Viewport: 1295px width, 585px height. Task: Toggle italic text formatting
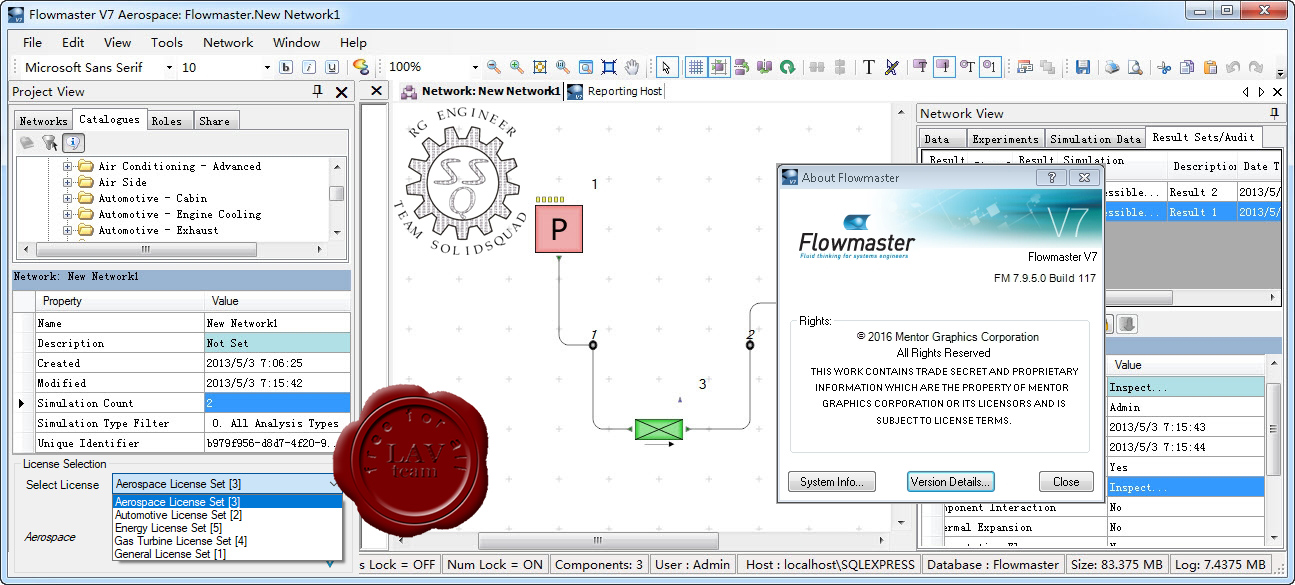[308, 67]
